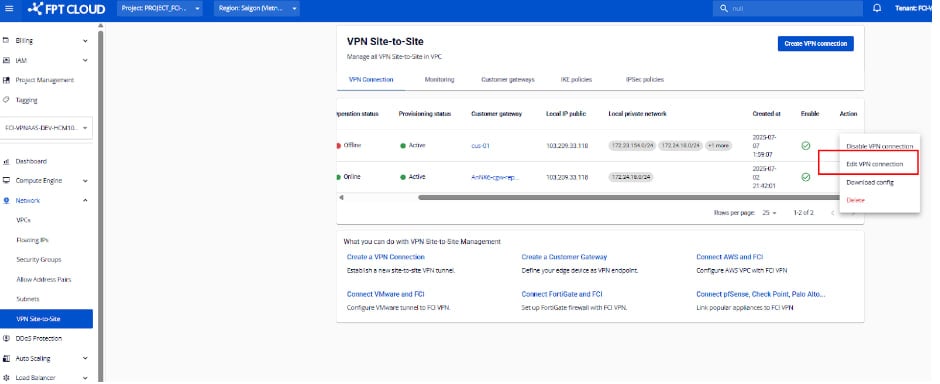The width and height of the screenshot is (940, 384).
Task: Click the Project Management icon
Action: pos(7,80)
